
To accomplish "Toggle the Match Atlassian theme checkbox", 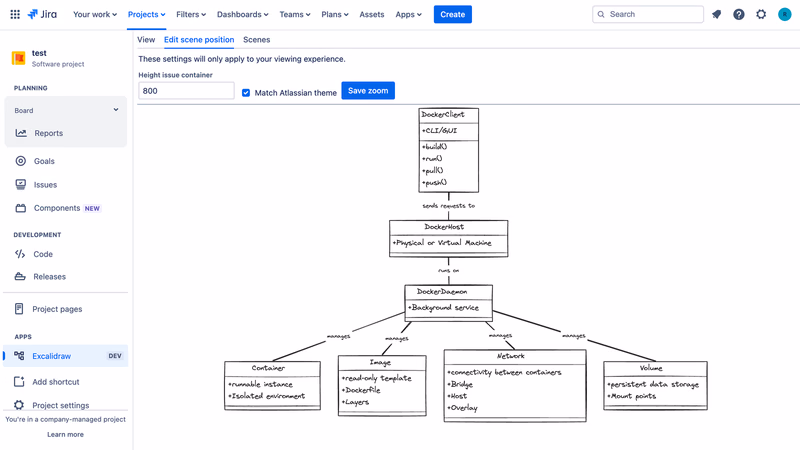I will point(246,93).
